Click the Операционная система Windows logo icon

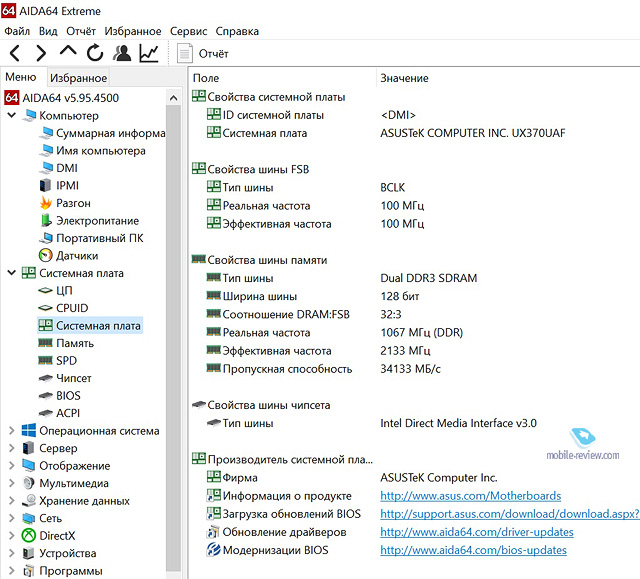click(29, 430)
